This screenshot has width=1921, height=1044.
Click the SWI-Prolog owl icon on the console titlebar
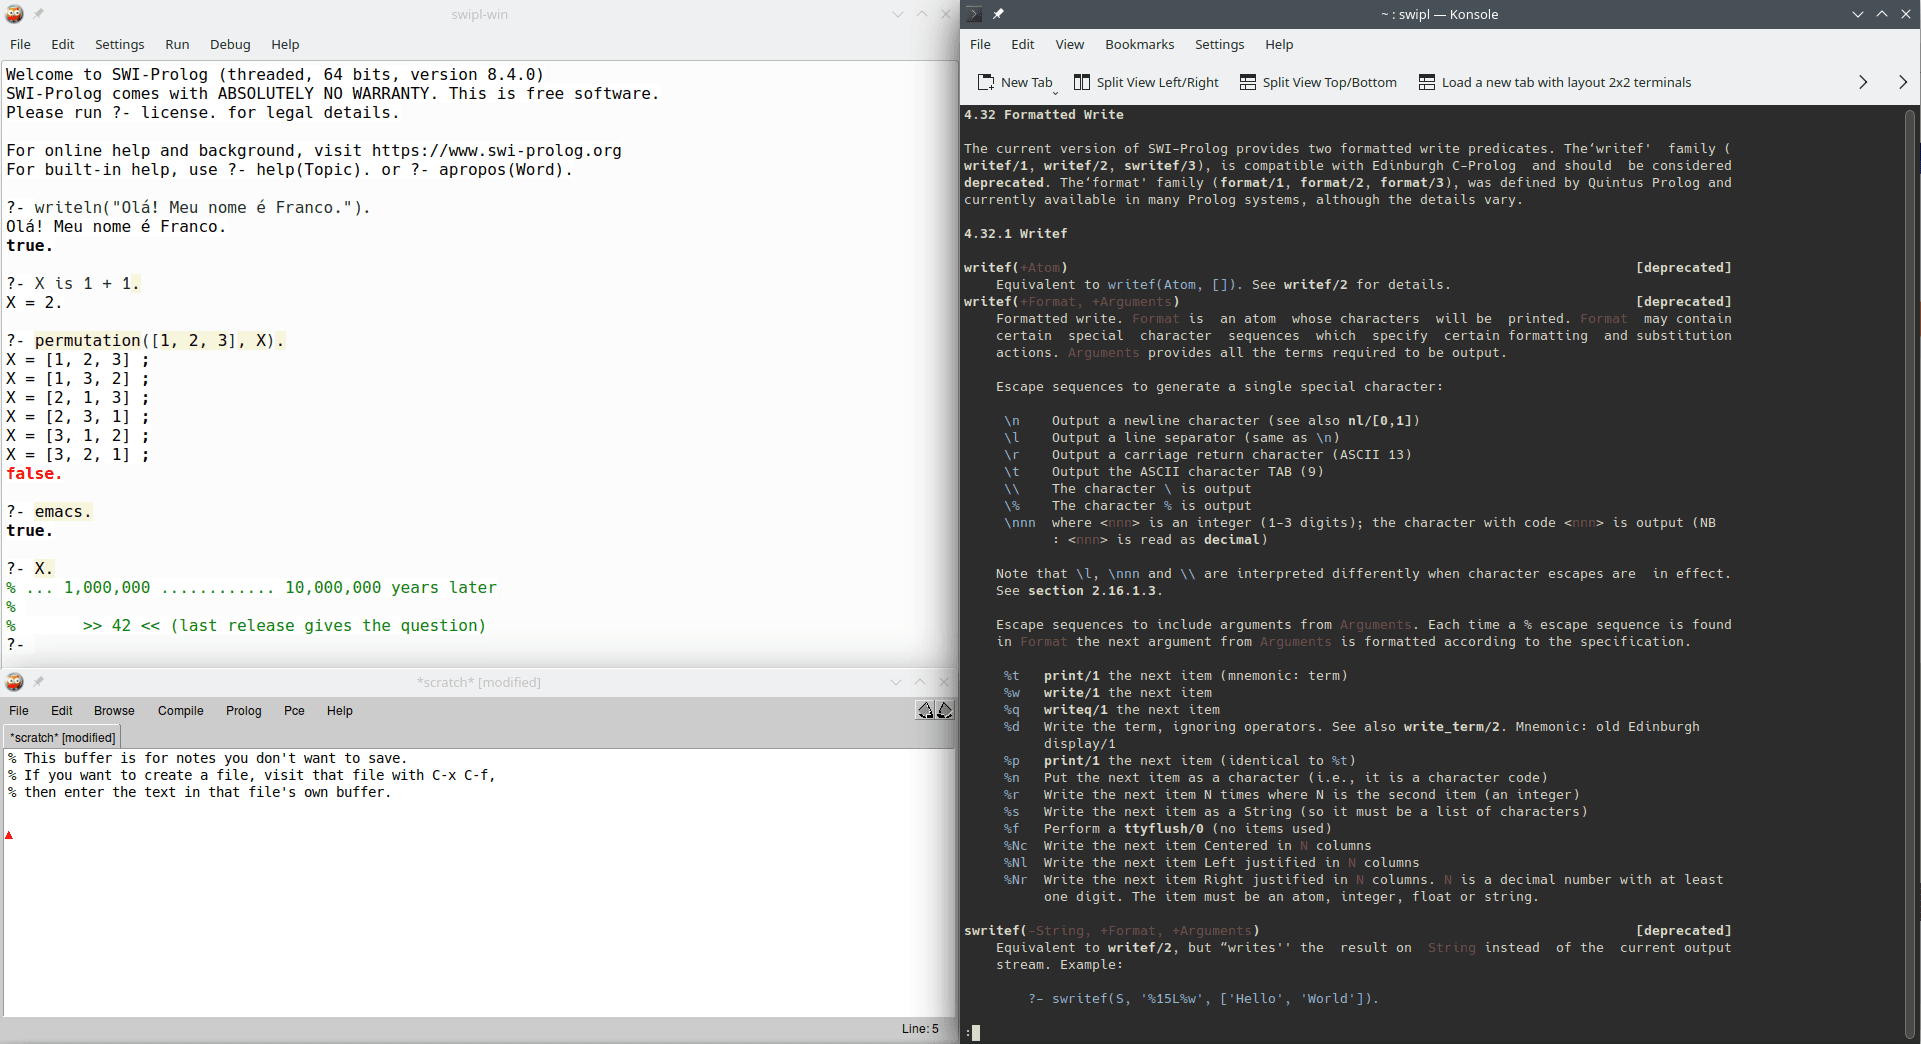tap(14, 14)
